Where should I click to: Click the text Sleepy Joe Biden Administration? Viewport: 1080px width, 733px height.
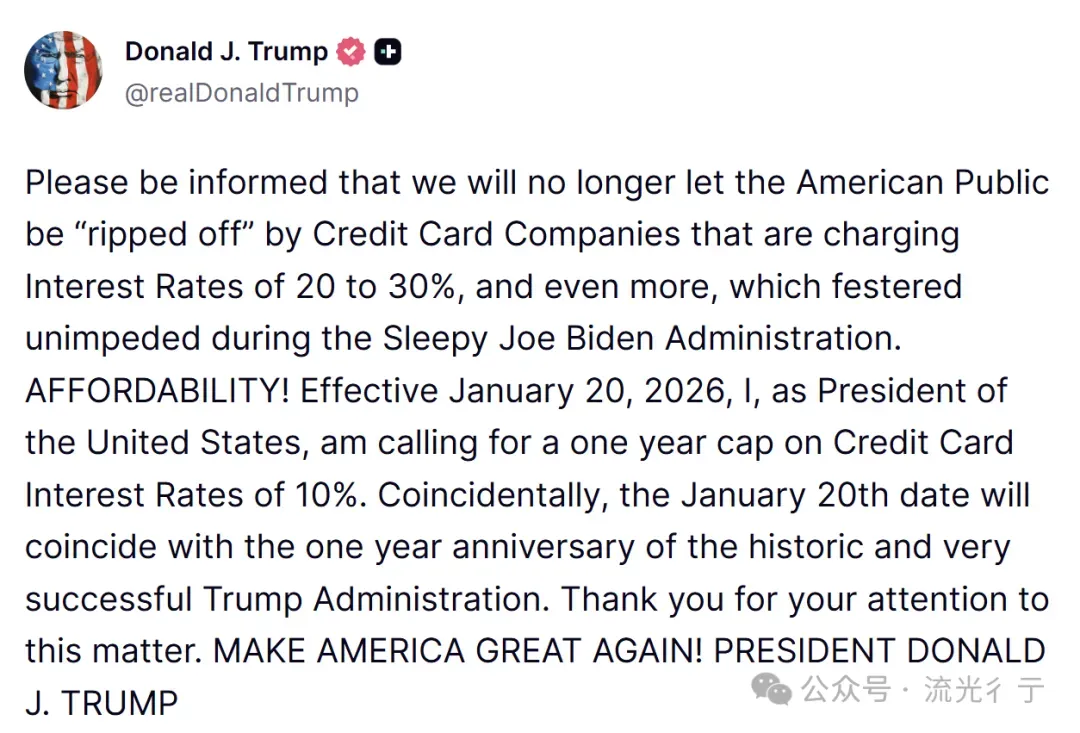[x=642, y=339]
